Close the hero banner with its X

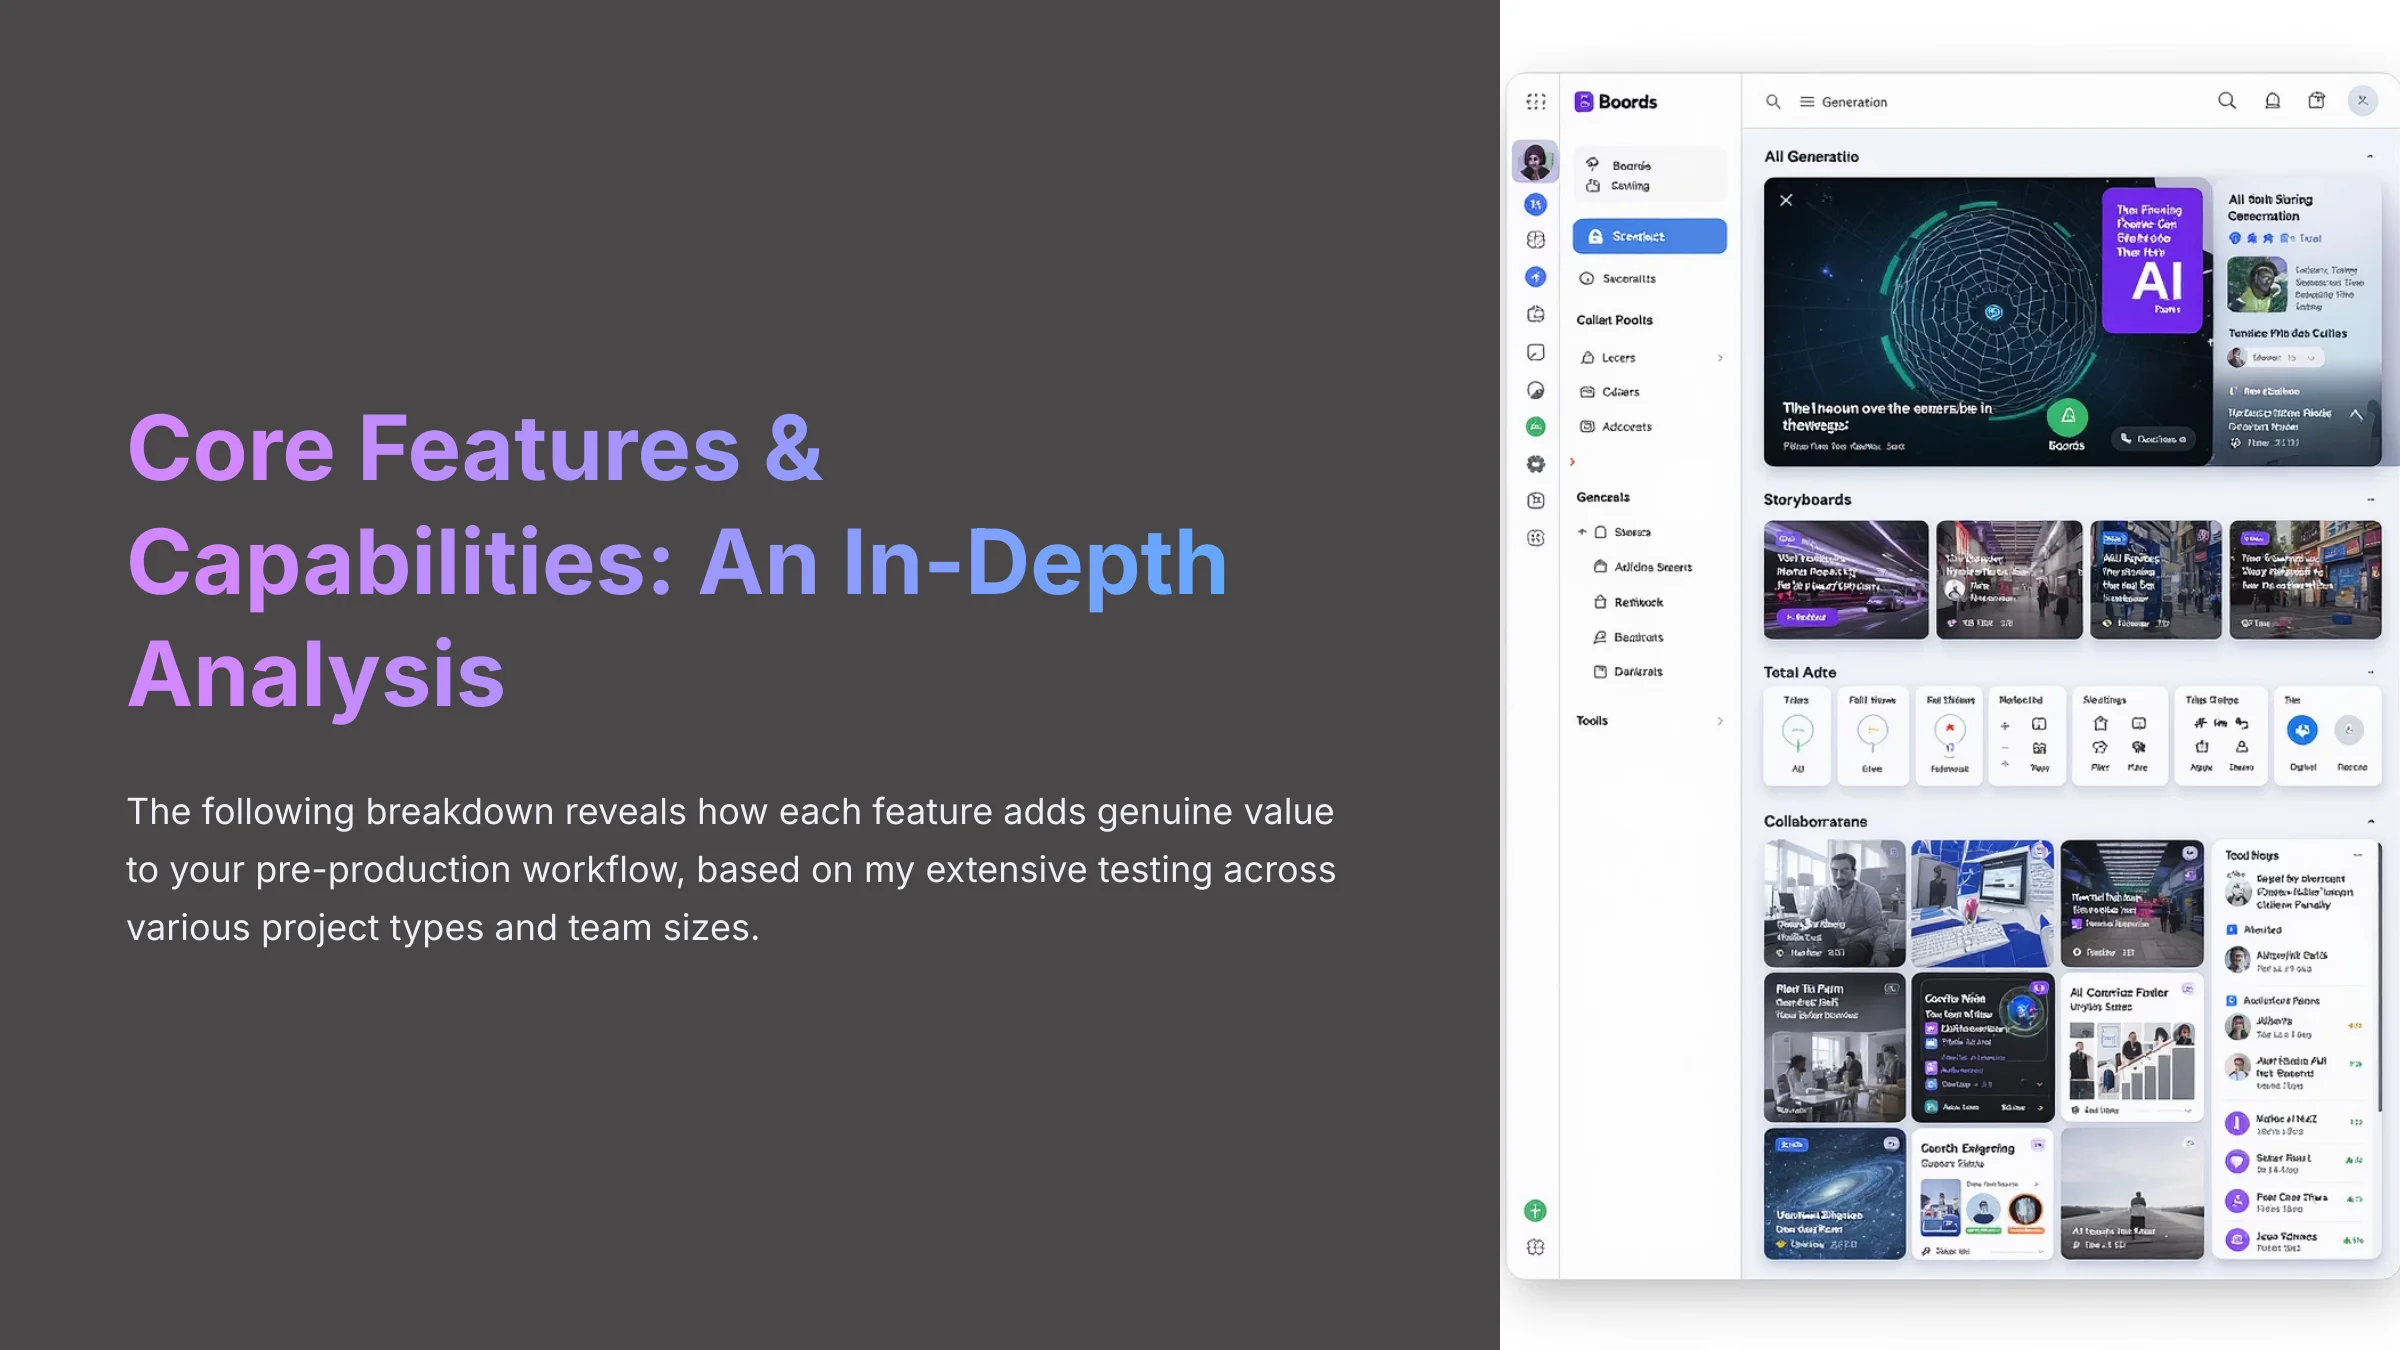click(1786, 200)
